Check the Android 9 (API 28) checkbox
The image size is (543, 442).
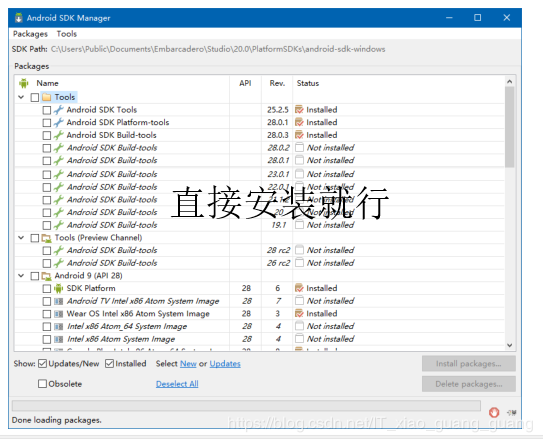(x=35, y=276)
